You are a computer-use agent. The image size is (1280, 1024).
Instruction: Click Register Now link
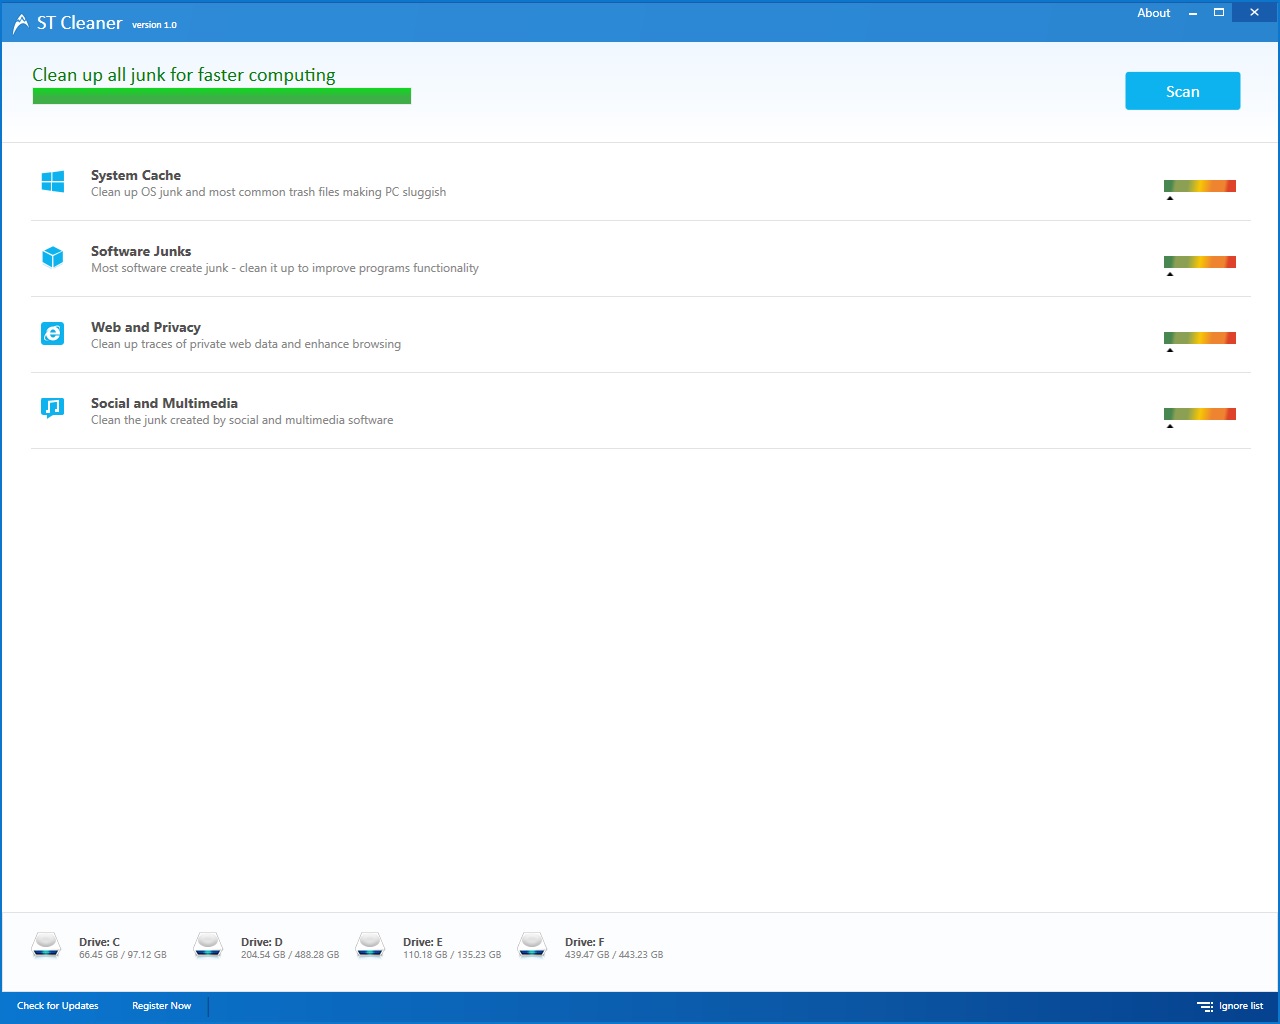pyautogui.click(x=161, y=1006)
